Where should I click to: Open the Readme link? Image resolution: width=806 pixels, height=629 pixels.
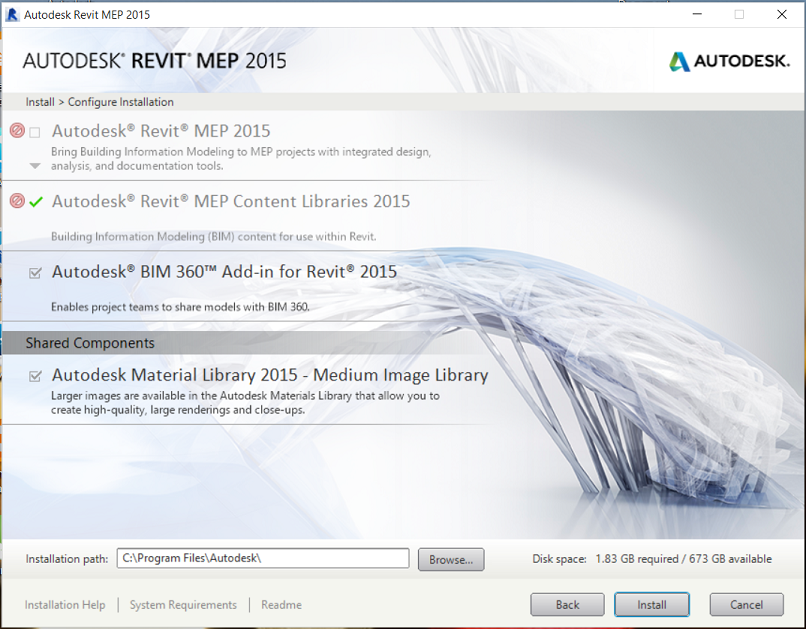(281, 605)
